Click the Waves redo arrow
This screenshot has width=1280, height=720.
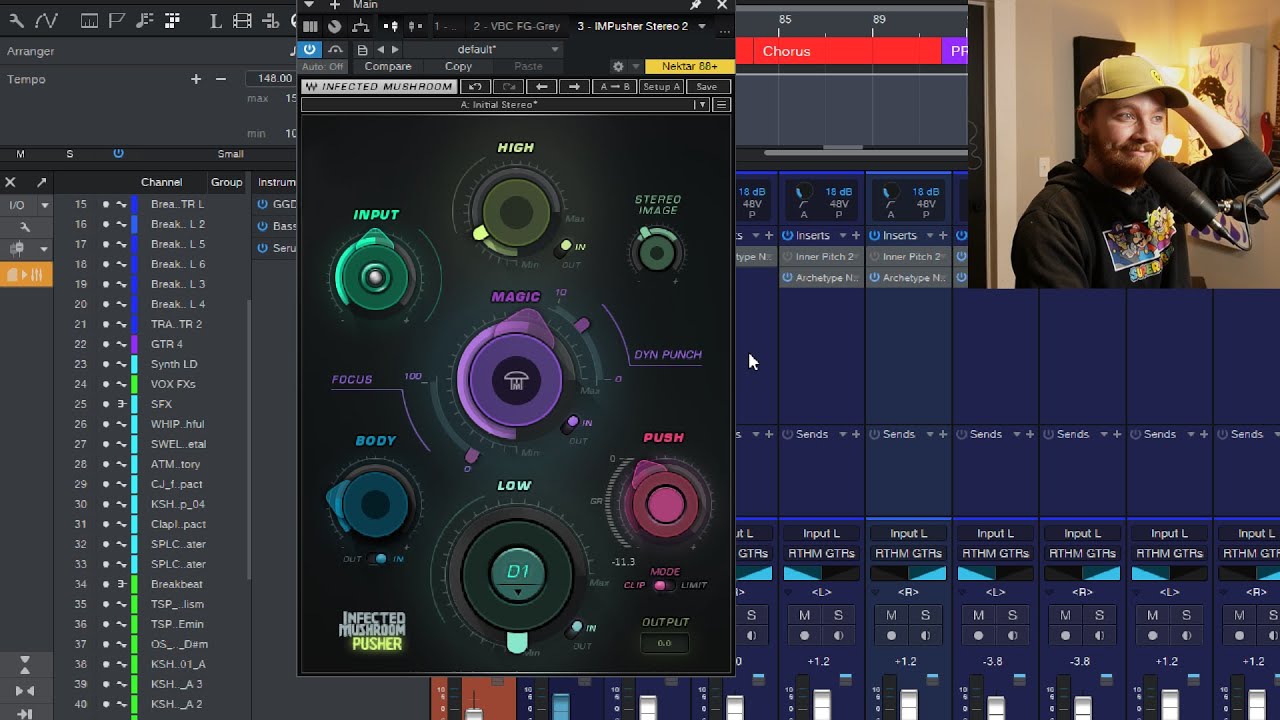click(509, 87)
